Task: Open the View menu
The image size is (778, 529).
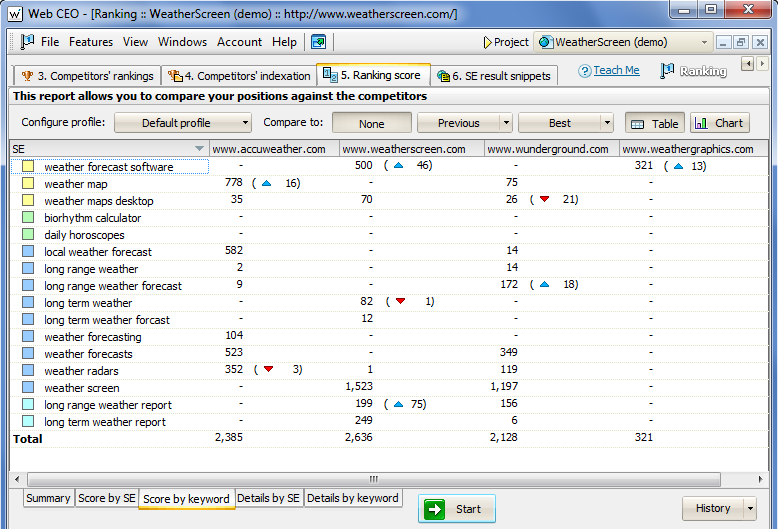Action: click(x=135, y=42)
